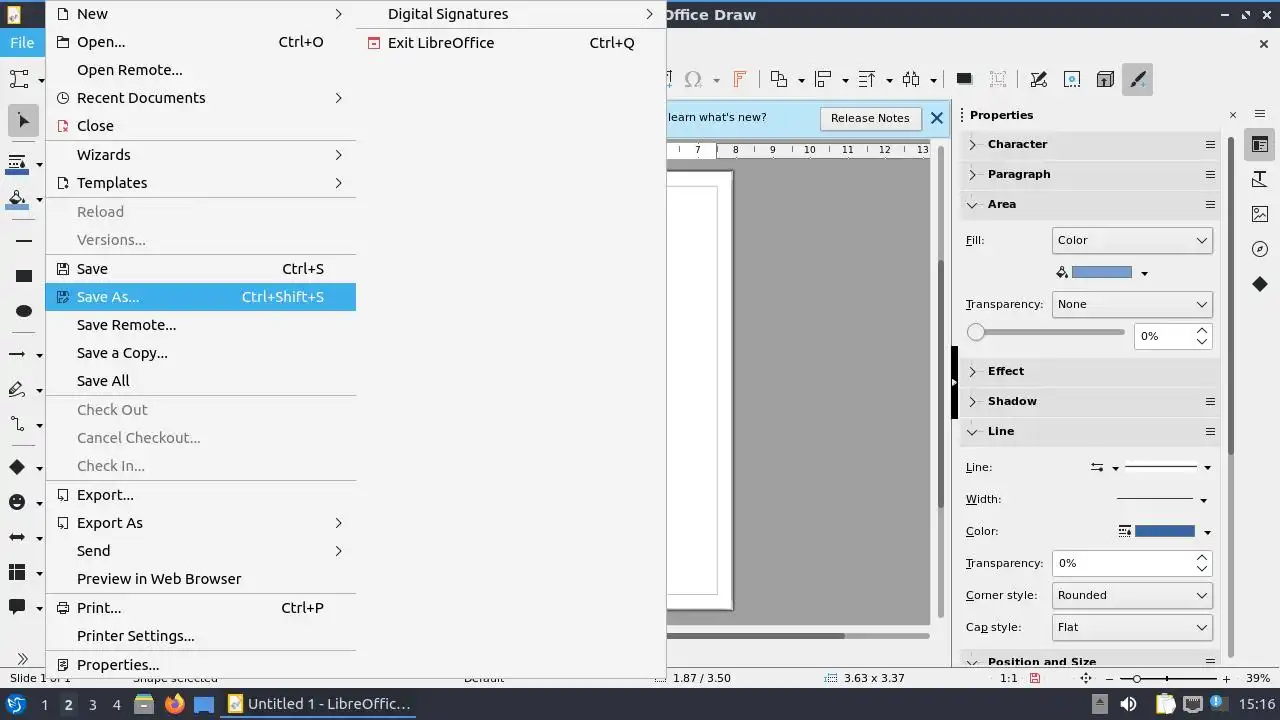Click the Fill Color bucket icon in left toolbar
The width and height of the screenshot is (1280, 720).
(x=17, y=199)
